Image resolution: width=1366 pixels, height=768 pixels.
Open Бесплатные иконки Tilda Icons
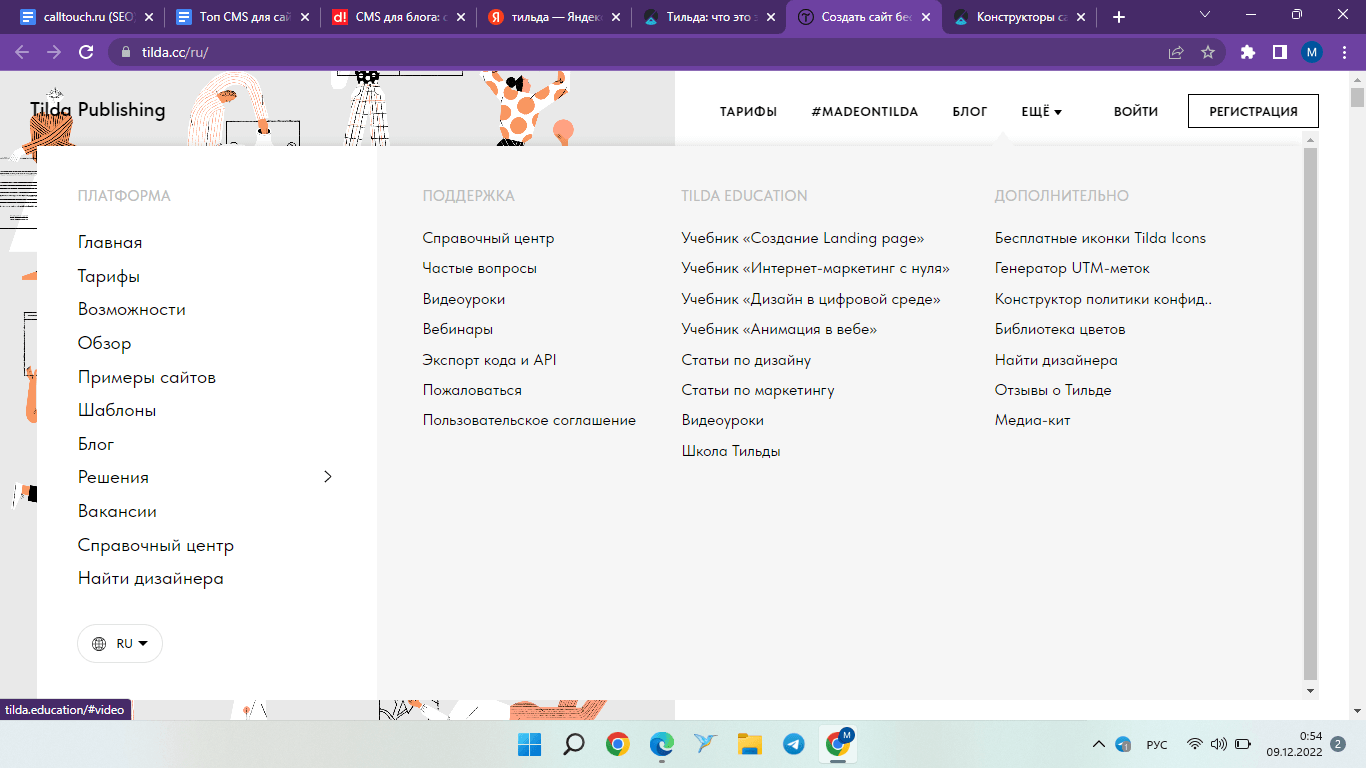pyautogui.click(x=1100, y=238)
